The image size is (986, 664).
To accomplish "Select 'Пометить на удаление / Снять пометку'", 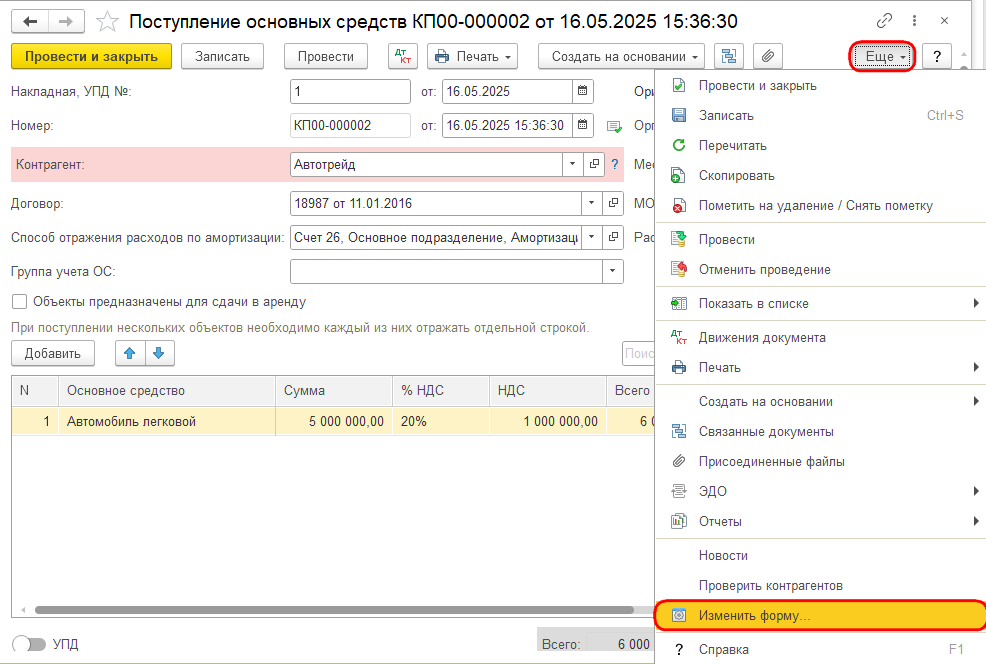I will tap(820, 206).
